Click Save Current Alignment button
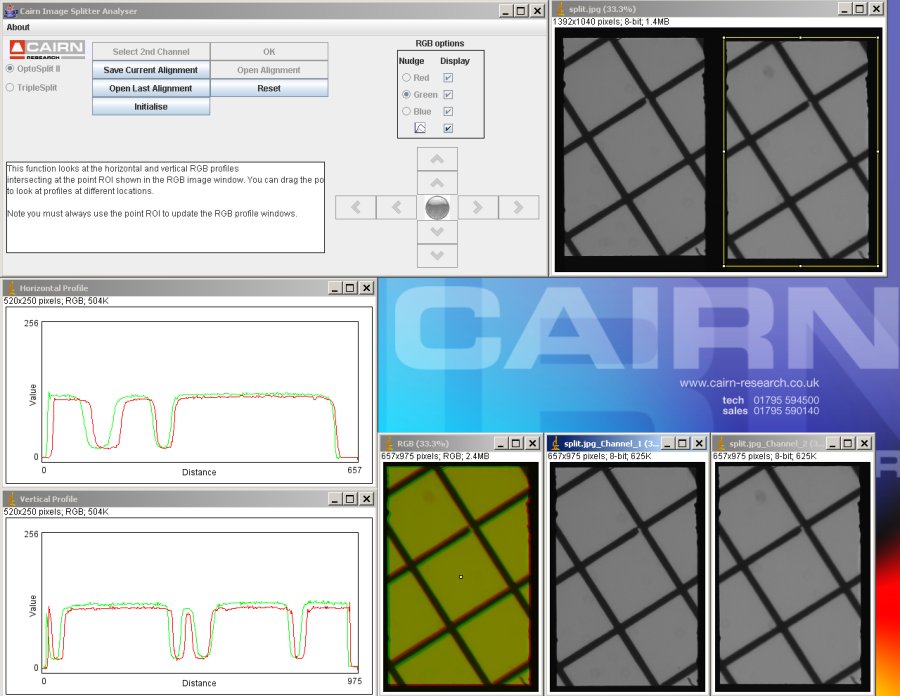Screen dimensions: 900x696 (x=151, y=70)
